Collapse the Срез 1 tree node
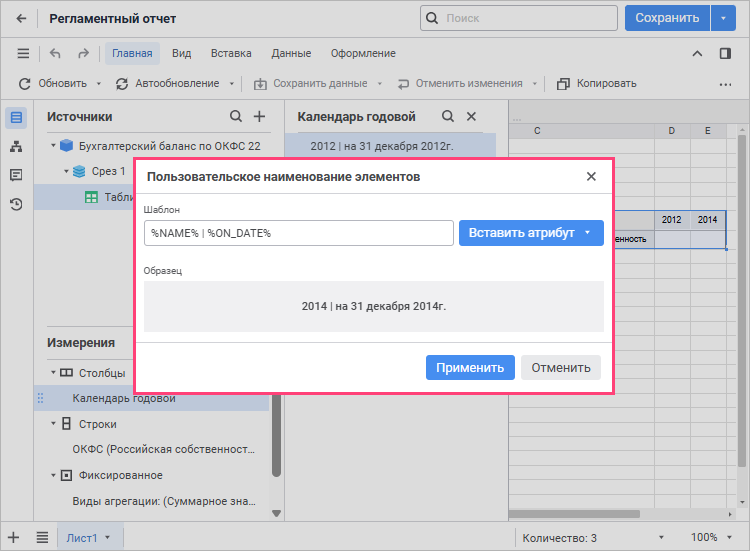The height and width of the screenshot is (551, 750). coord(66,171)
